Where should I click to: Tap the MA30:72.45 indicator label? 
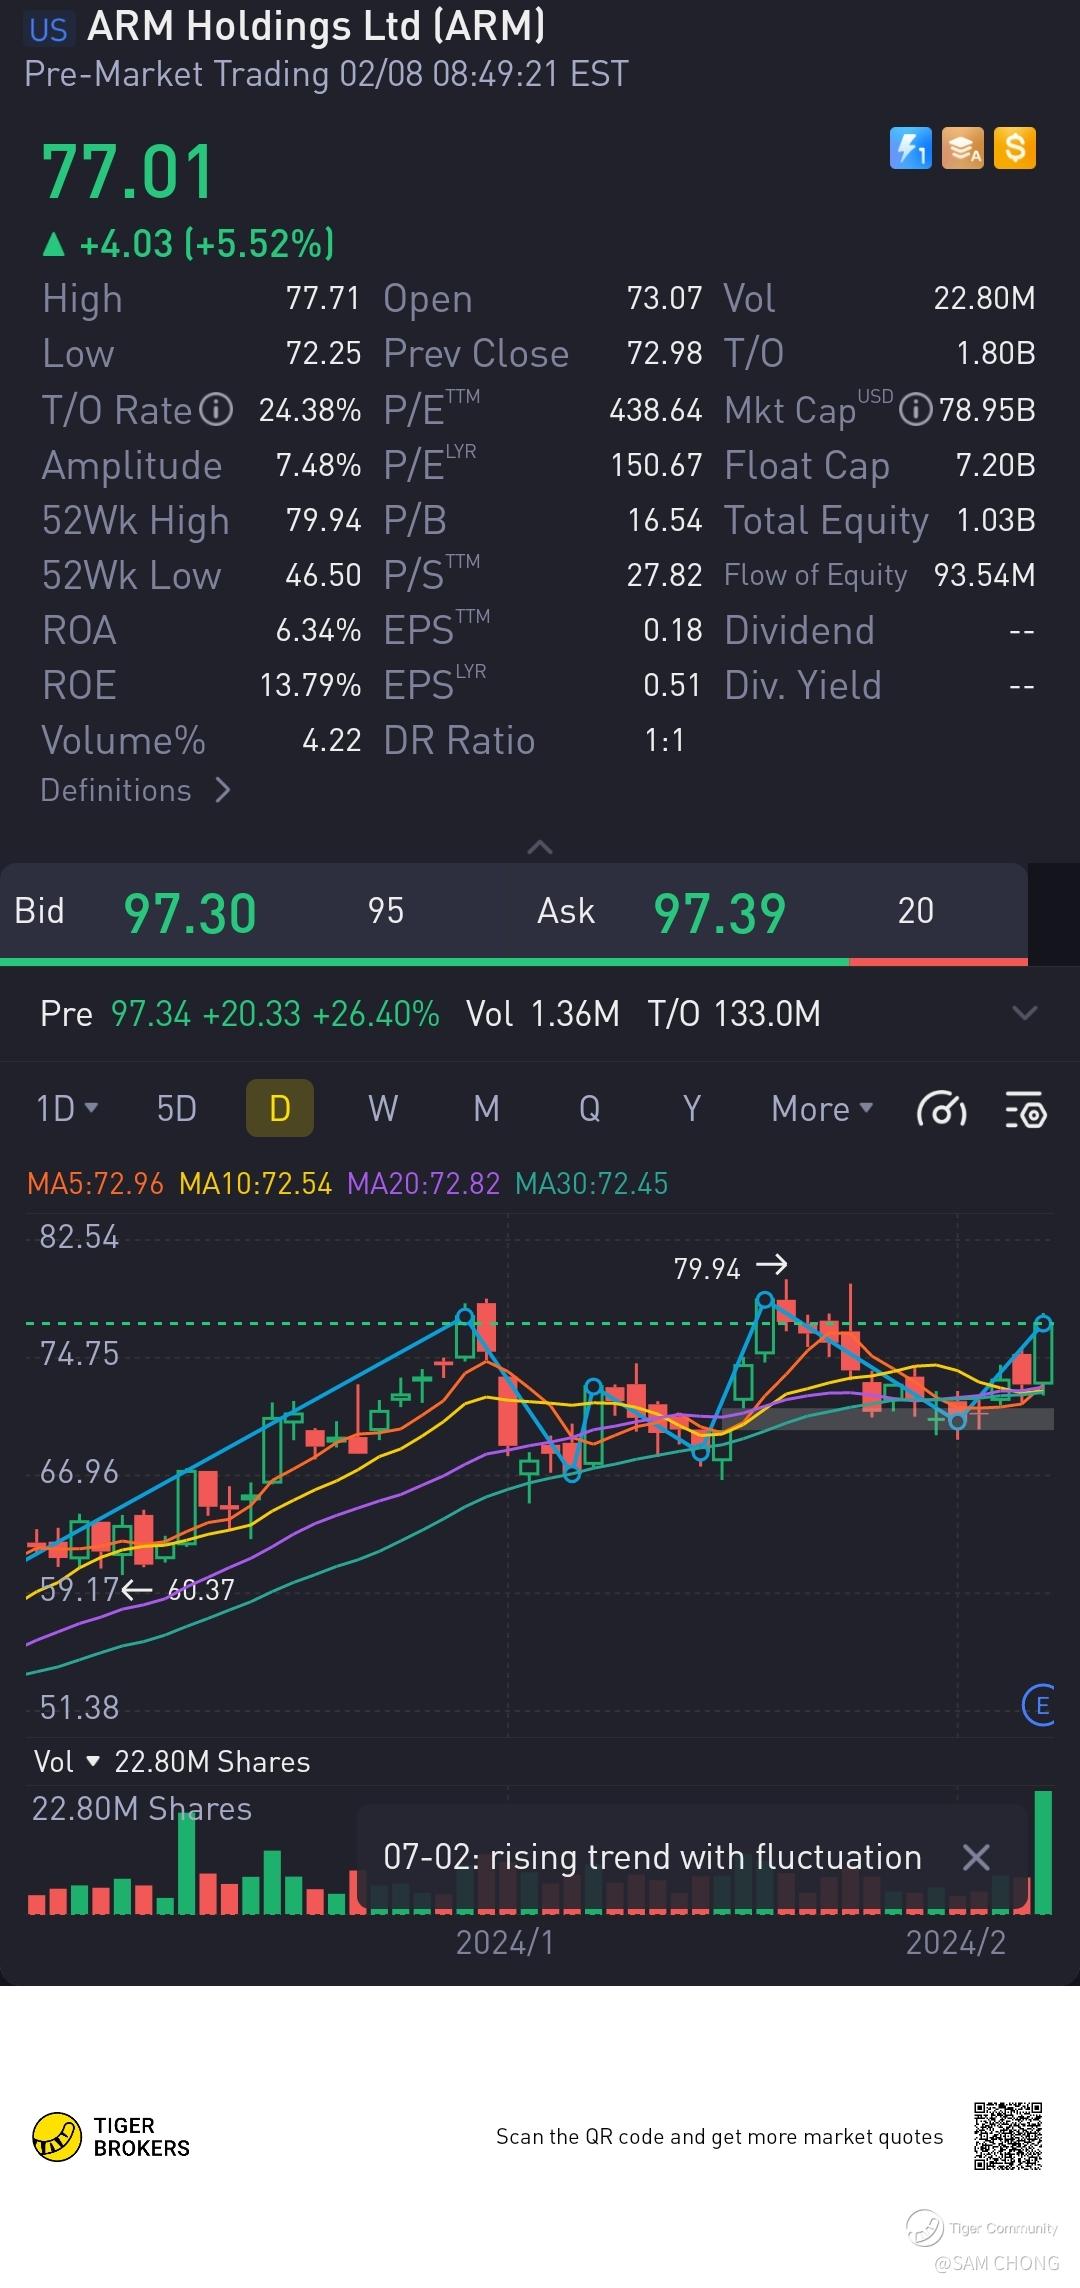click(591, 1184)
